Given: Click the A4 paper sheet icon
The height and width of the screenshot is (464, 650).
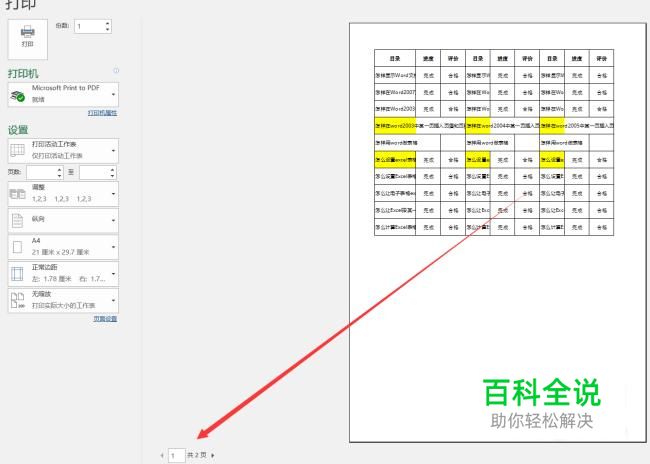Looking at the screenshot, I should coord(17,247).
